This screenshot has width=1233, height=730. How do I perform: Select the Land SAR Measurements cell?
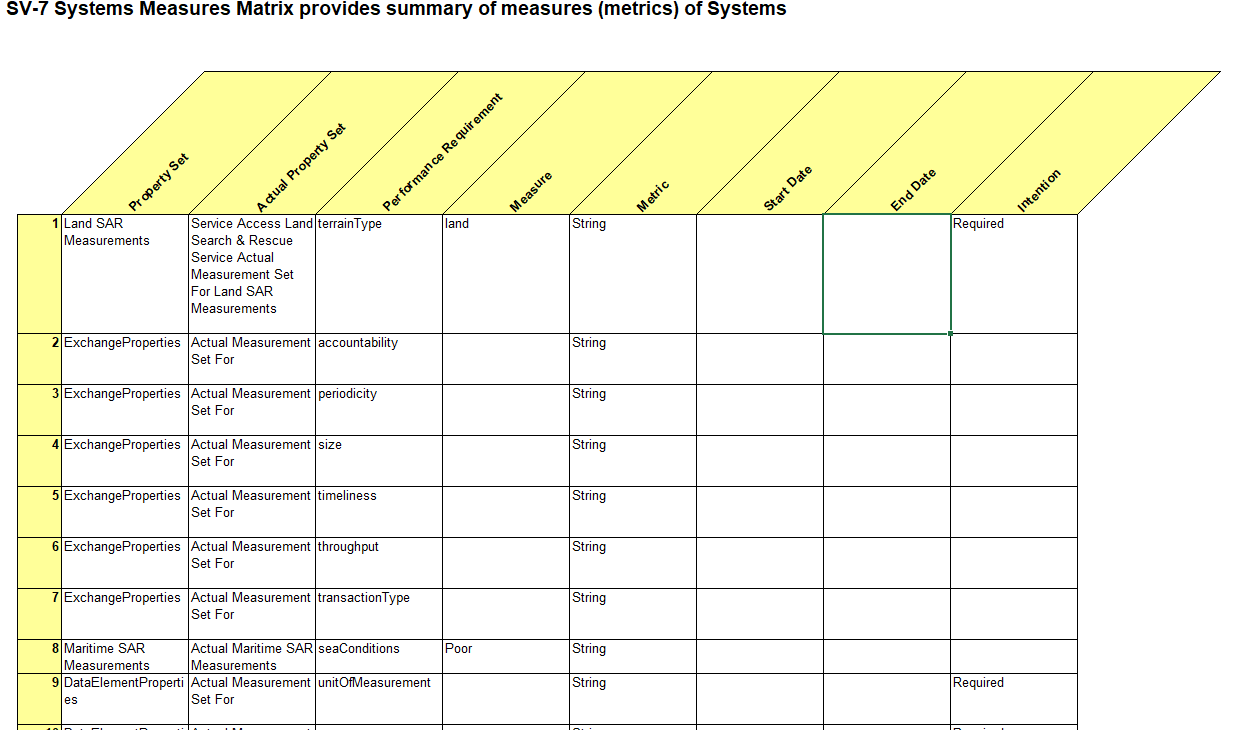pyautogui.click(x=126, y=274)
